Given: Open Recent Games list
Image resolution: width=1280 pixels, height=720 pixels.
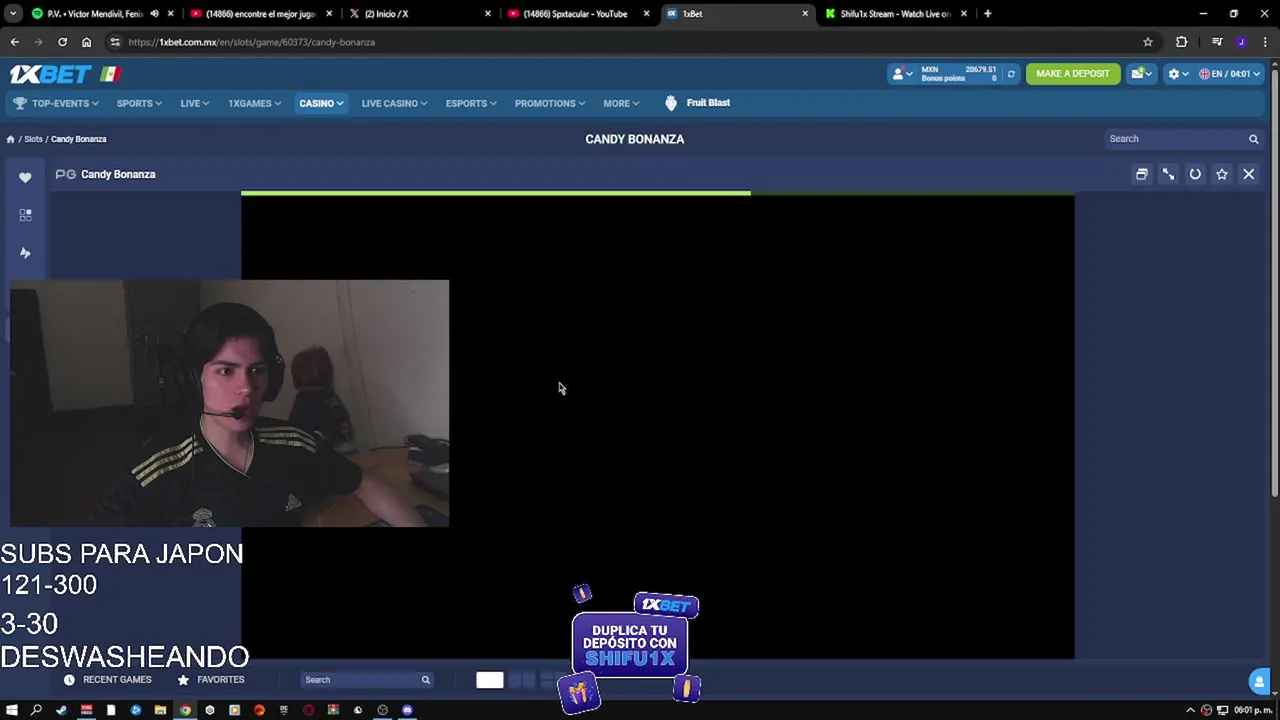Looking at the screenshot, I should (108, 680).
